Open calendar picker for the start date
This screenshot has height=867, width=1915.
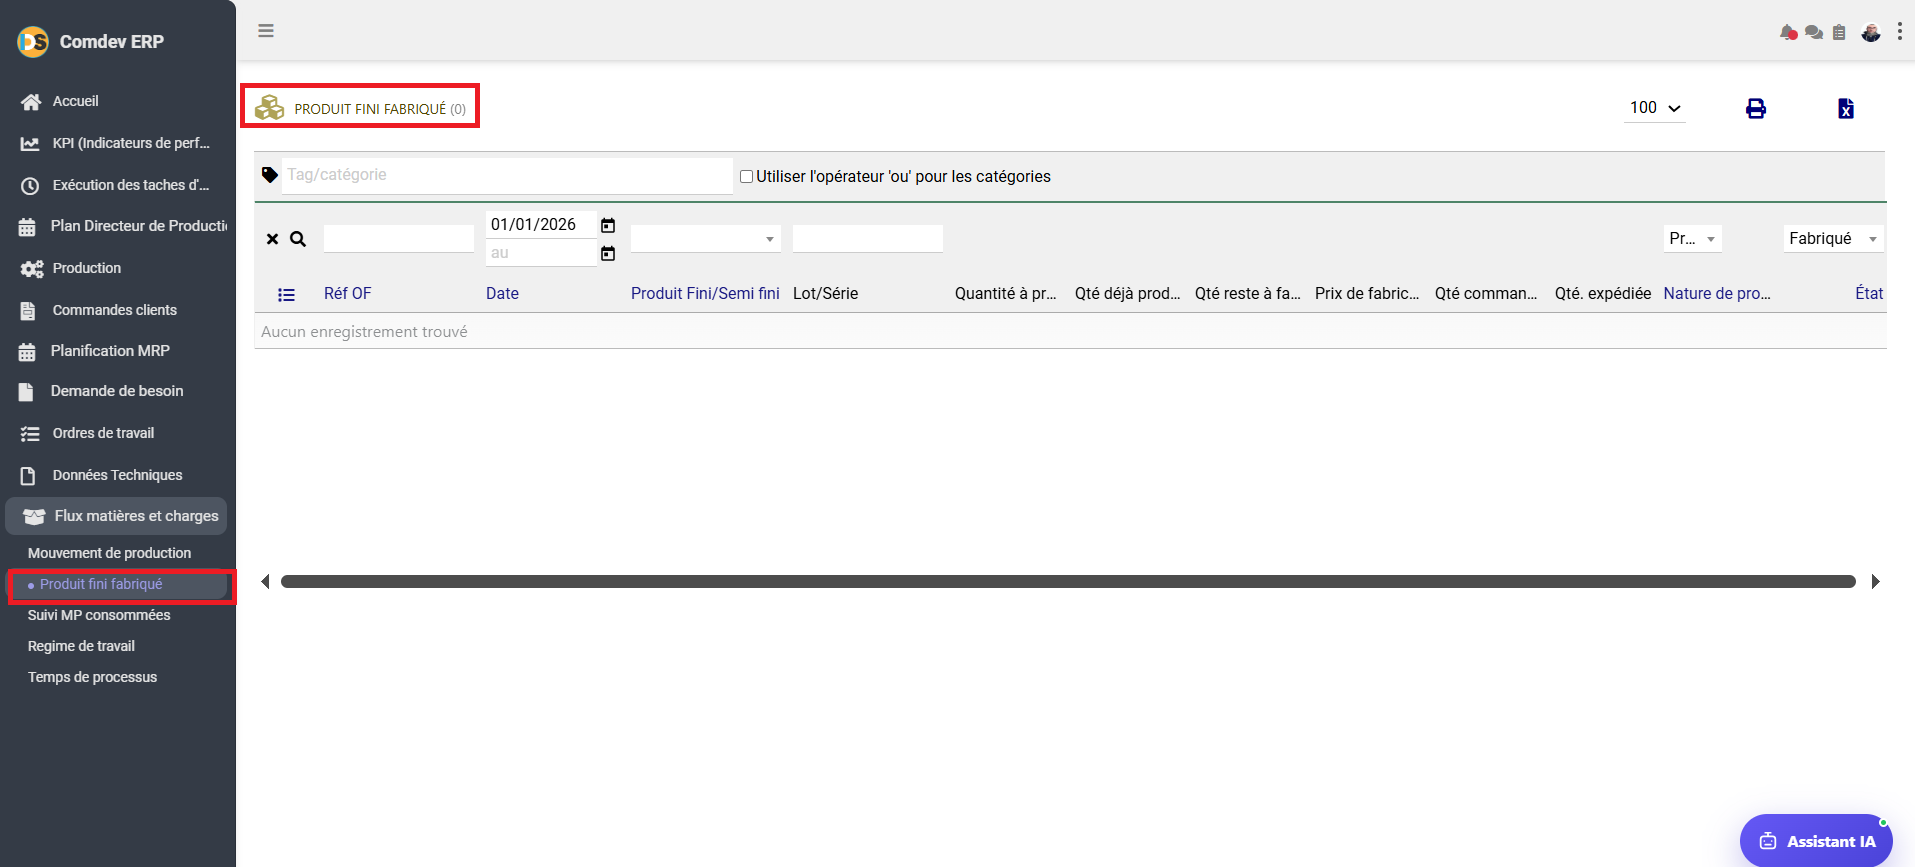608,225
